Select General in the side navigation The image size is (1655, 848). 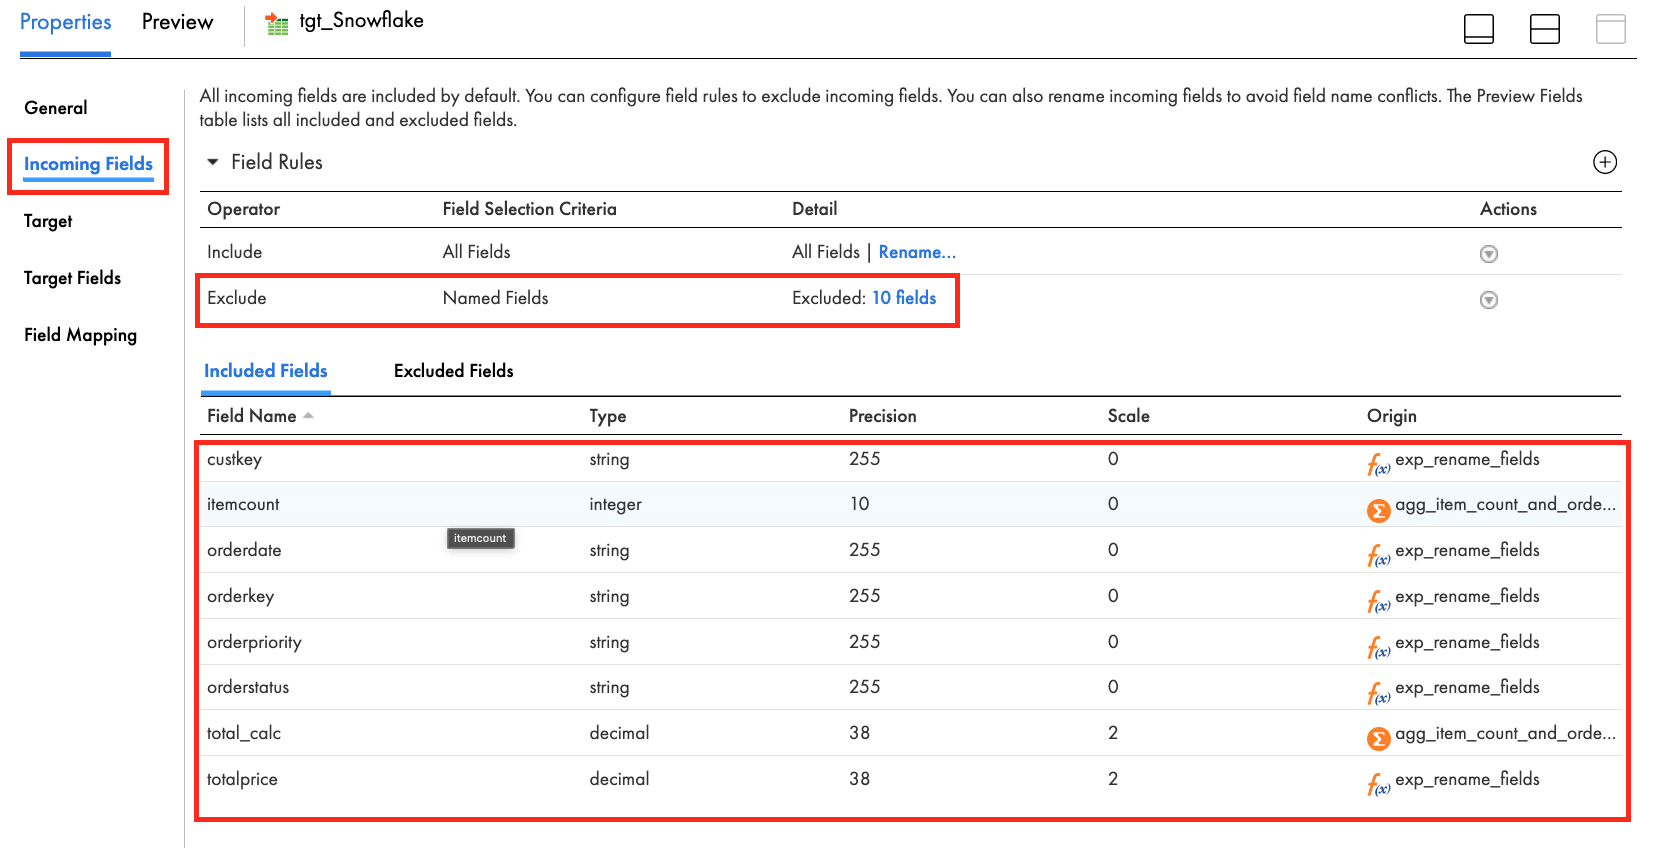click(x=55, y=108)
